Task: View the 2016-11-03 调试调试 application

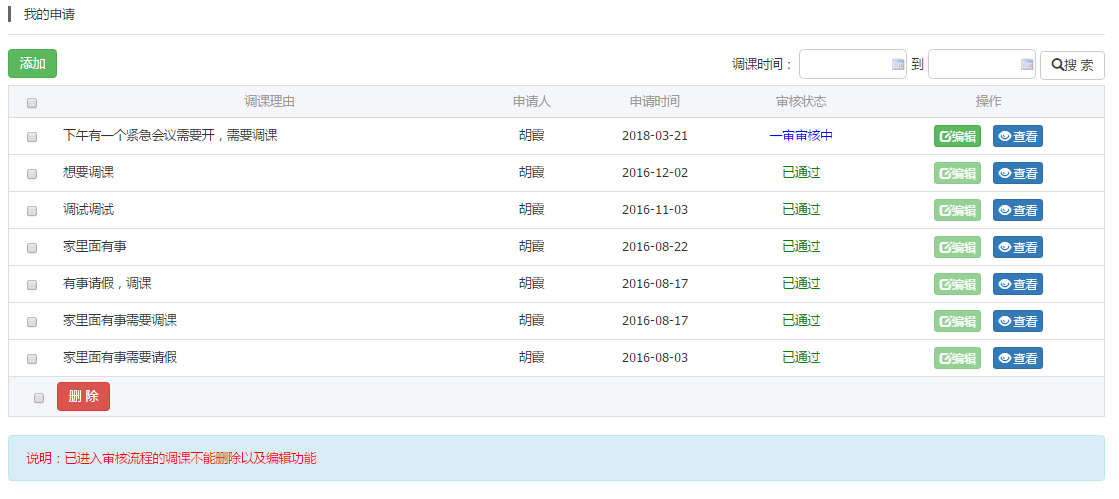Action: click(x=1017, y=211)
